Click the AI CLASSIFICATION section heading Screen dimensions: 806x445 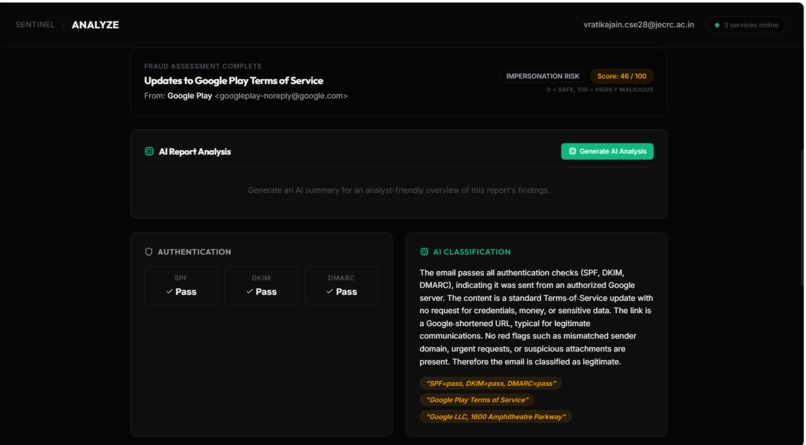(x=471, y=252)
